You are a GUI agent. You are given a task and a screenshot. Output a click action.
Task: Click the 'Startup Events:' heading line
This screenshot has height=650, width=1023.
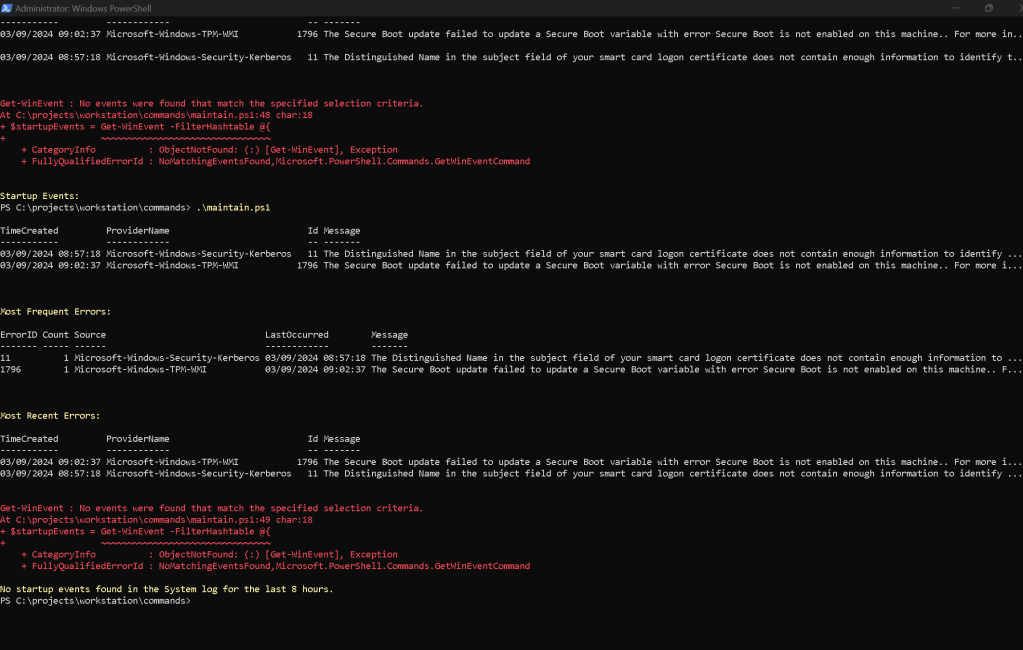(39, 196)
